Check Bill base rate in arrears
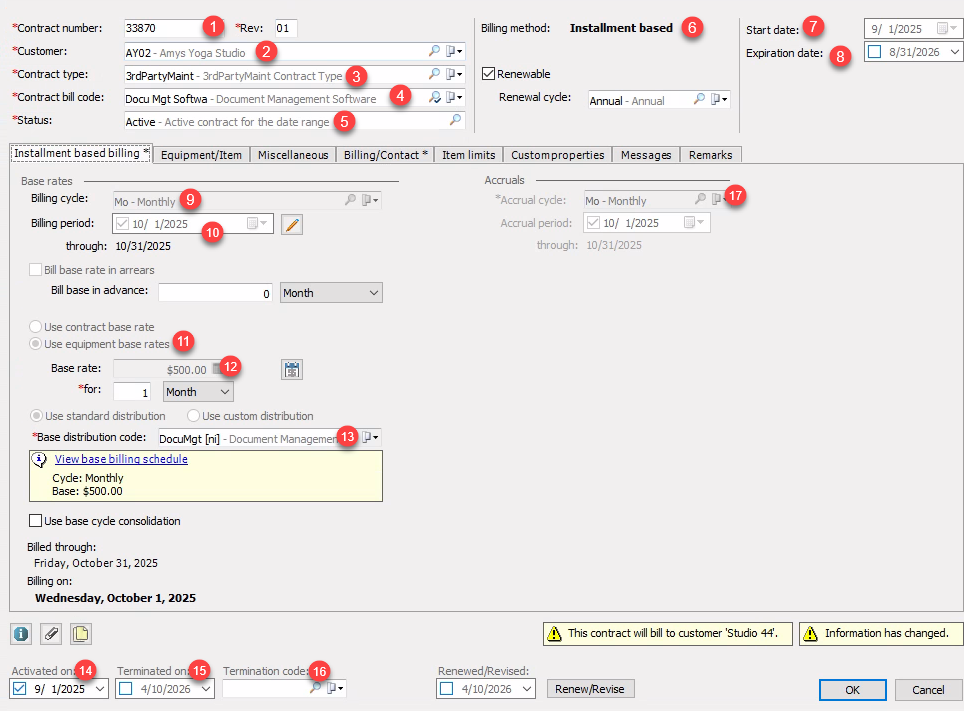The image size is (964, 711). click(36, 270)
